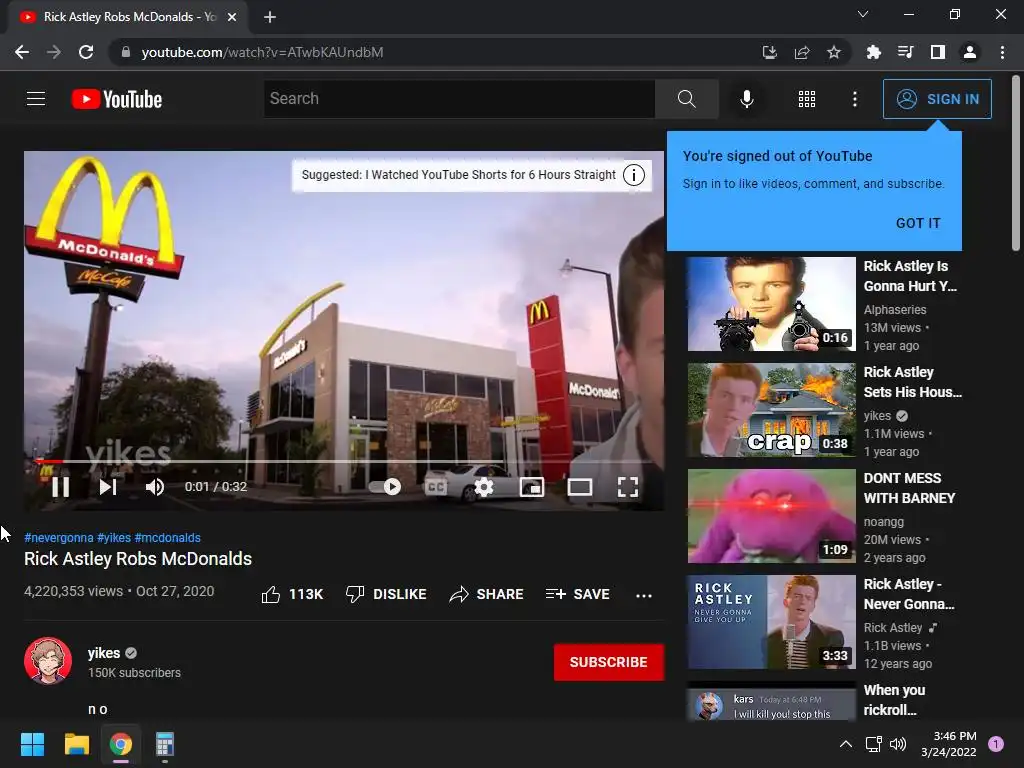This screenshot has width=1024, height=768.
Task: Open the player settings gear
Action: pyautogui.click(x=484, y=487)
